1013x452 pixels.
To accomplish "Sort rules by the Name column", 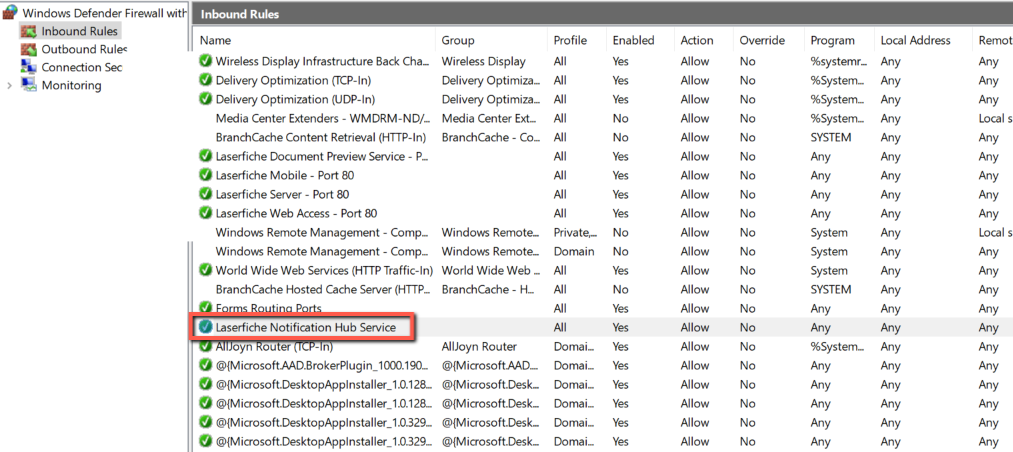I will click(215, 40).
